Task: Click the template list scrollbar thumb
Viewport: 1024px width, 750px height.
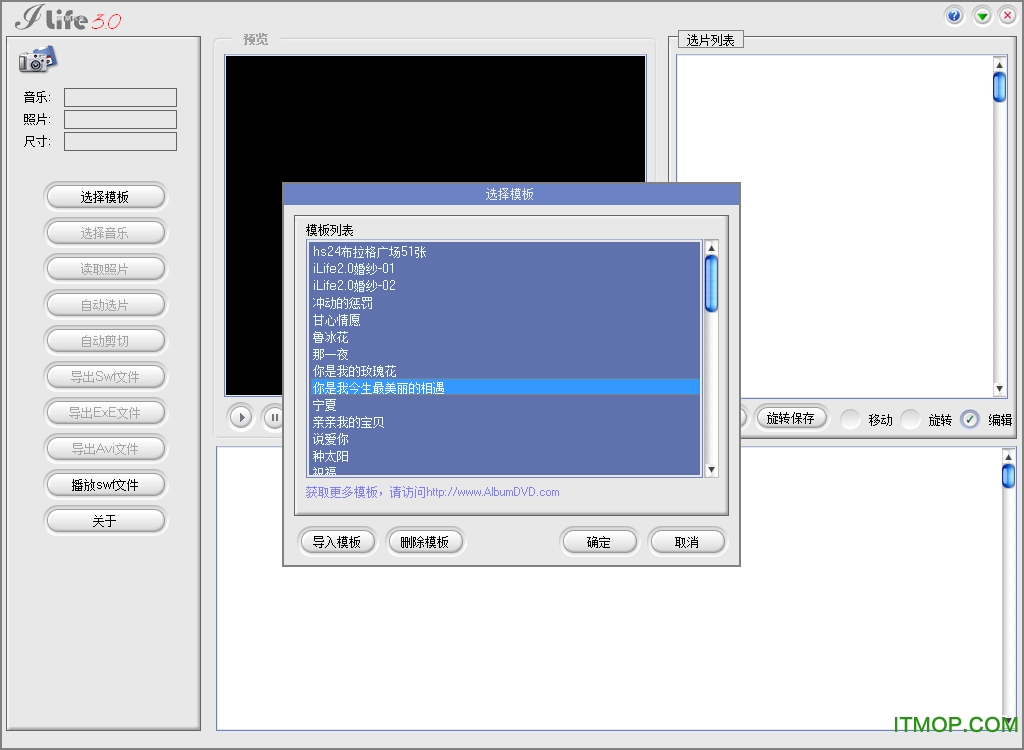Action: (x=711, y=284)
